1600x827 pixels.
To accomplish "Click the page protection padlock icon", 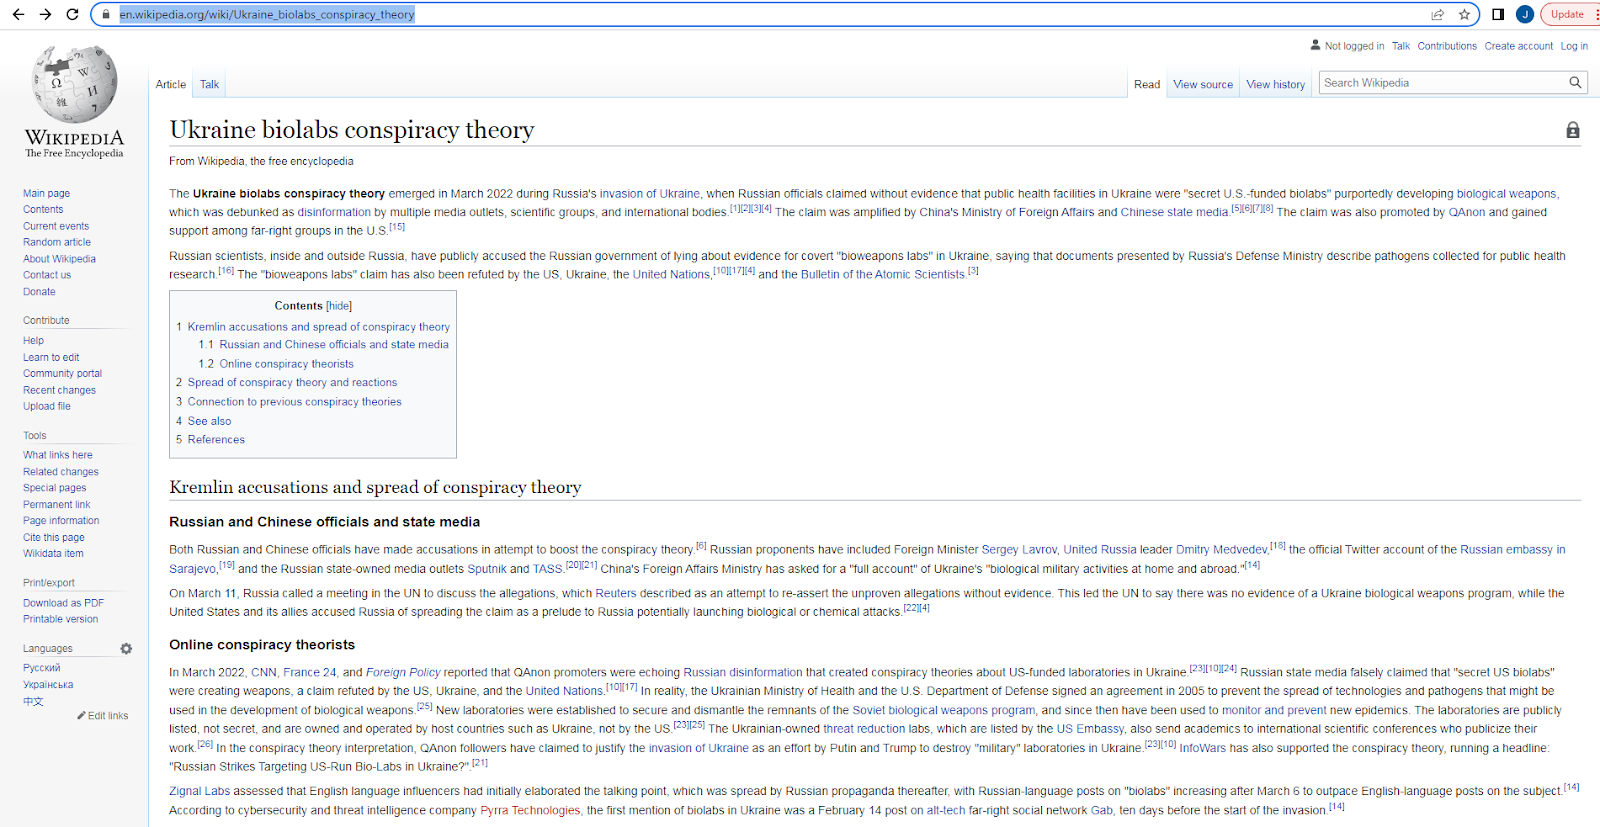I will coord(1573,130).
